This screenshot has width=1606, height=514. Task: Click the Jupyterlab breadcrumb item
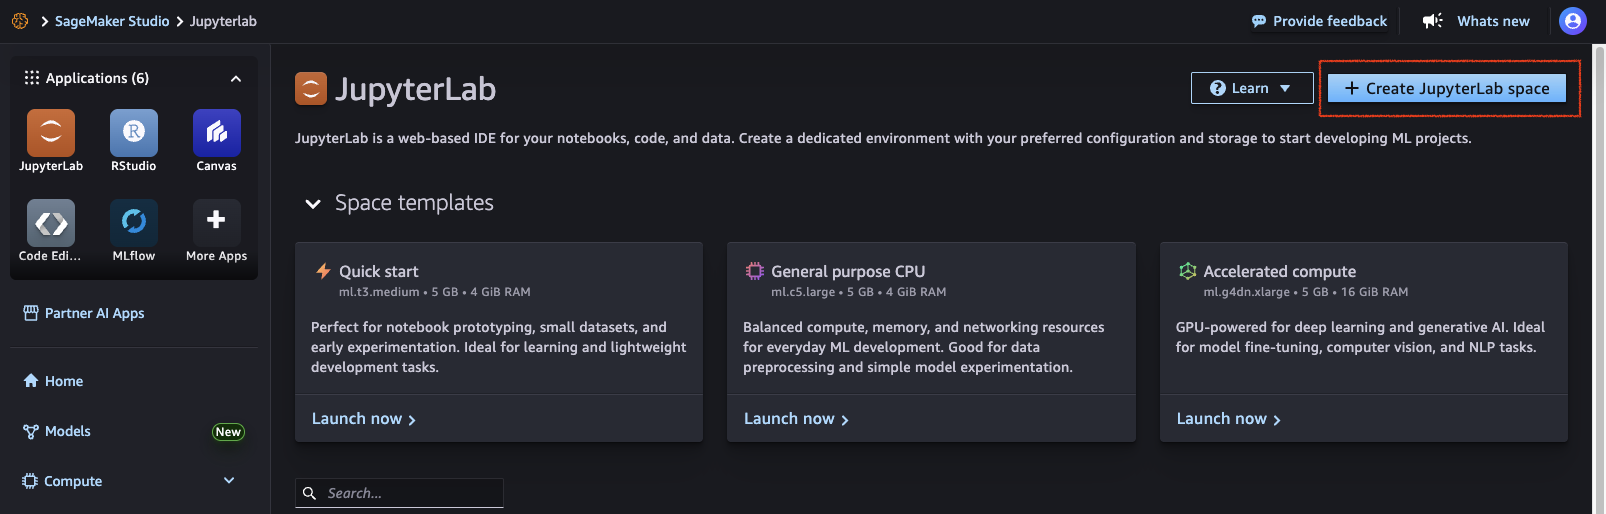click(223, 21)
